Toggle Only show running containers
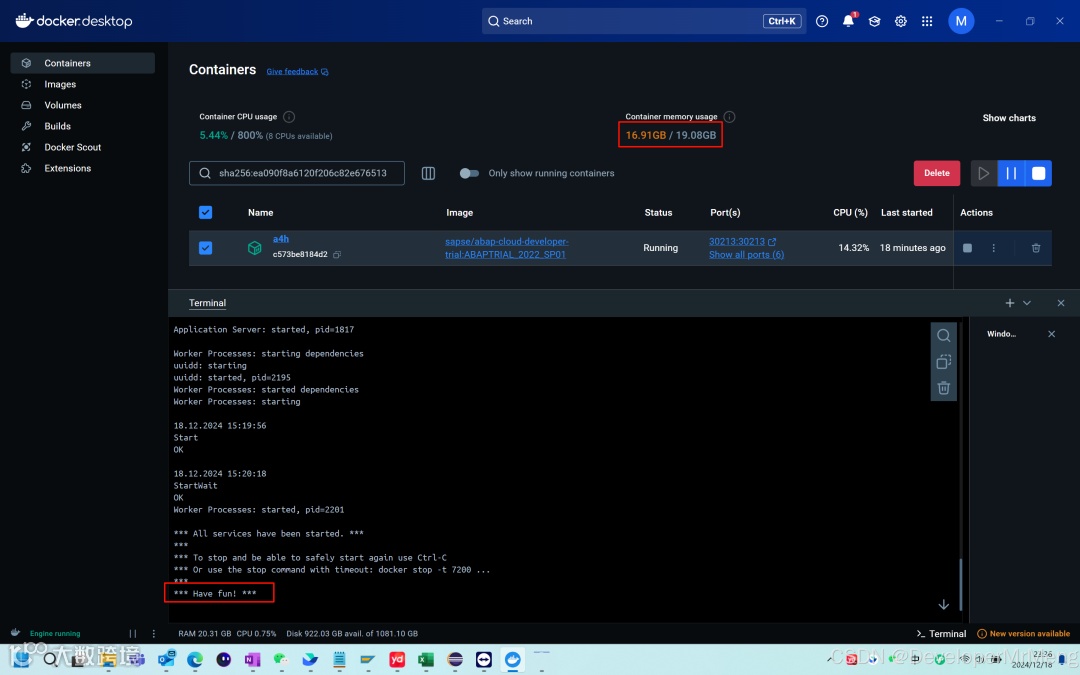This screenshot has width=1080, height=675. coord(469,173)
